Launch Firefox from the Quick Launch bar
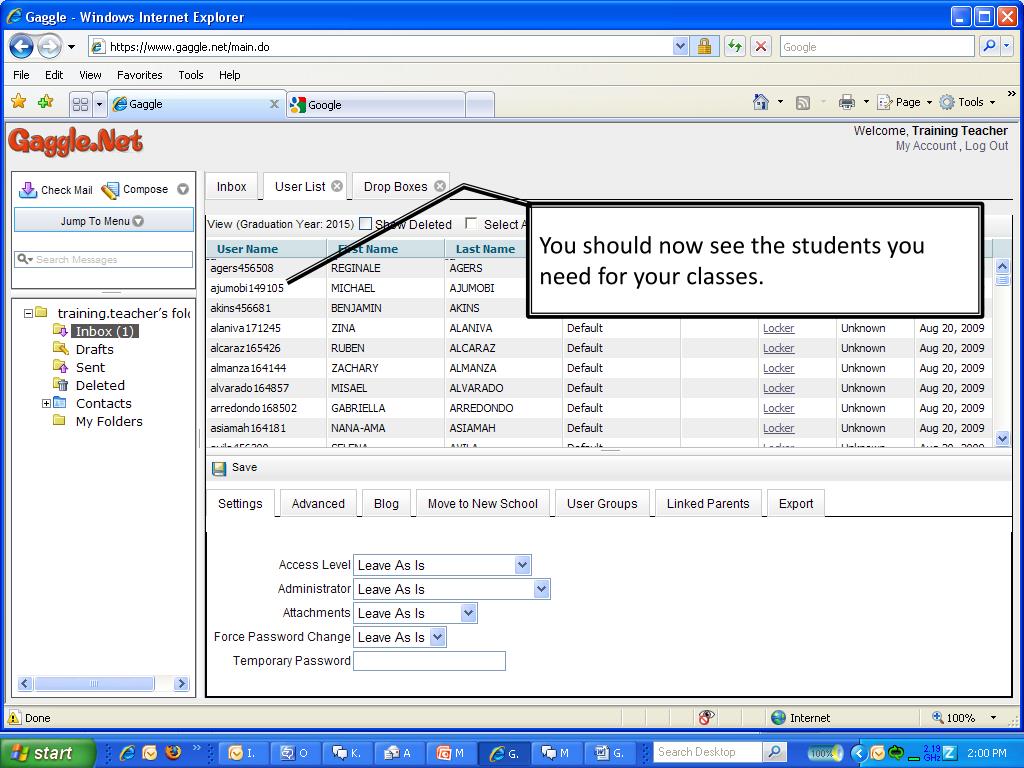Screen dimensions: 1024x768 pyautogui.click(x=173, y=752)
